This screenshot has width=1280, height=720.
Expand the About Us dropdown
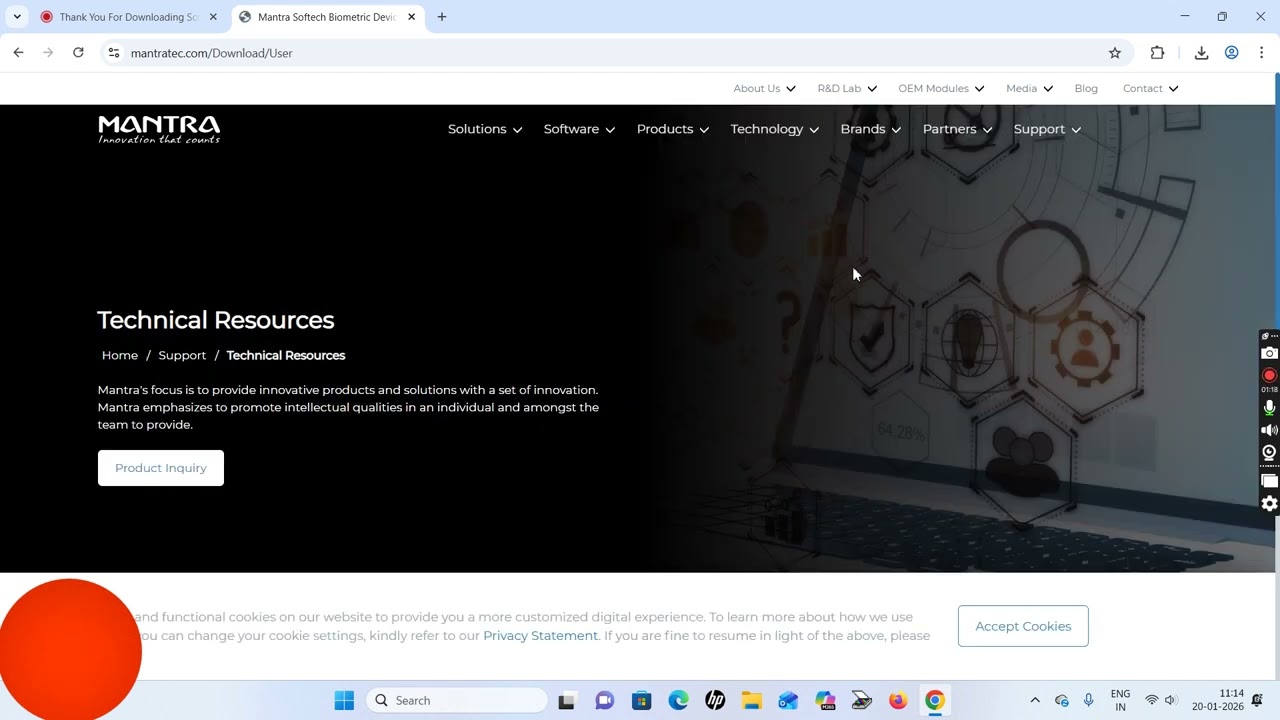764,88
